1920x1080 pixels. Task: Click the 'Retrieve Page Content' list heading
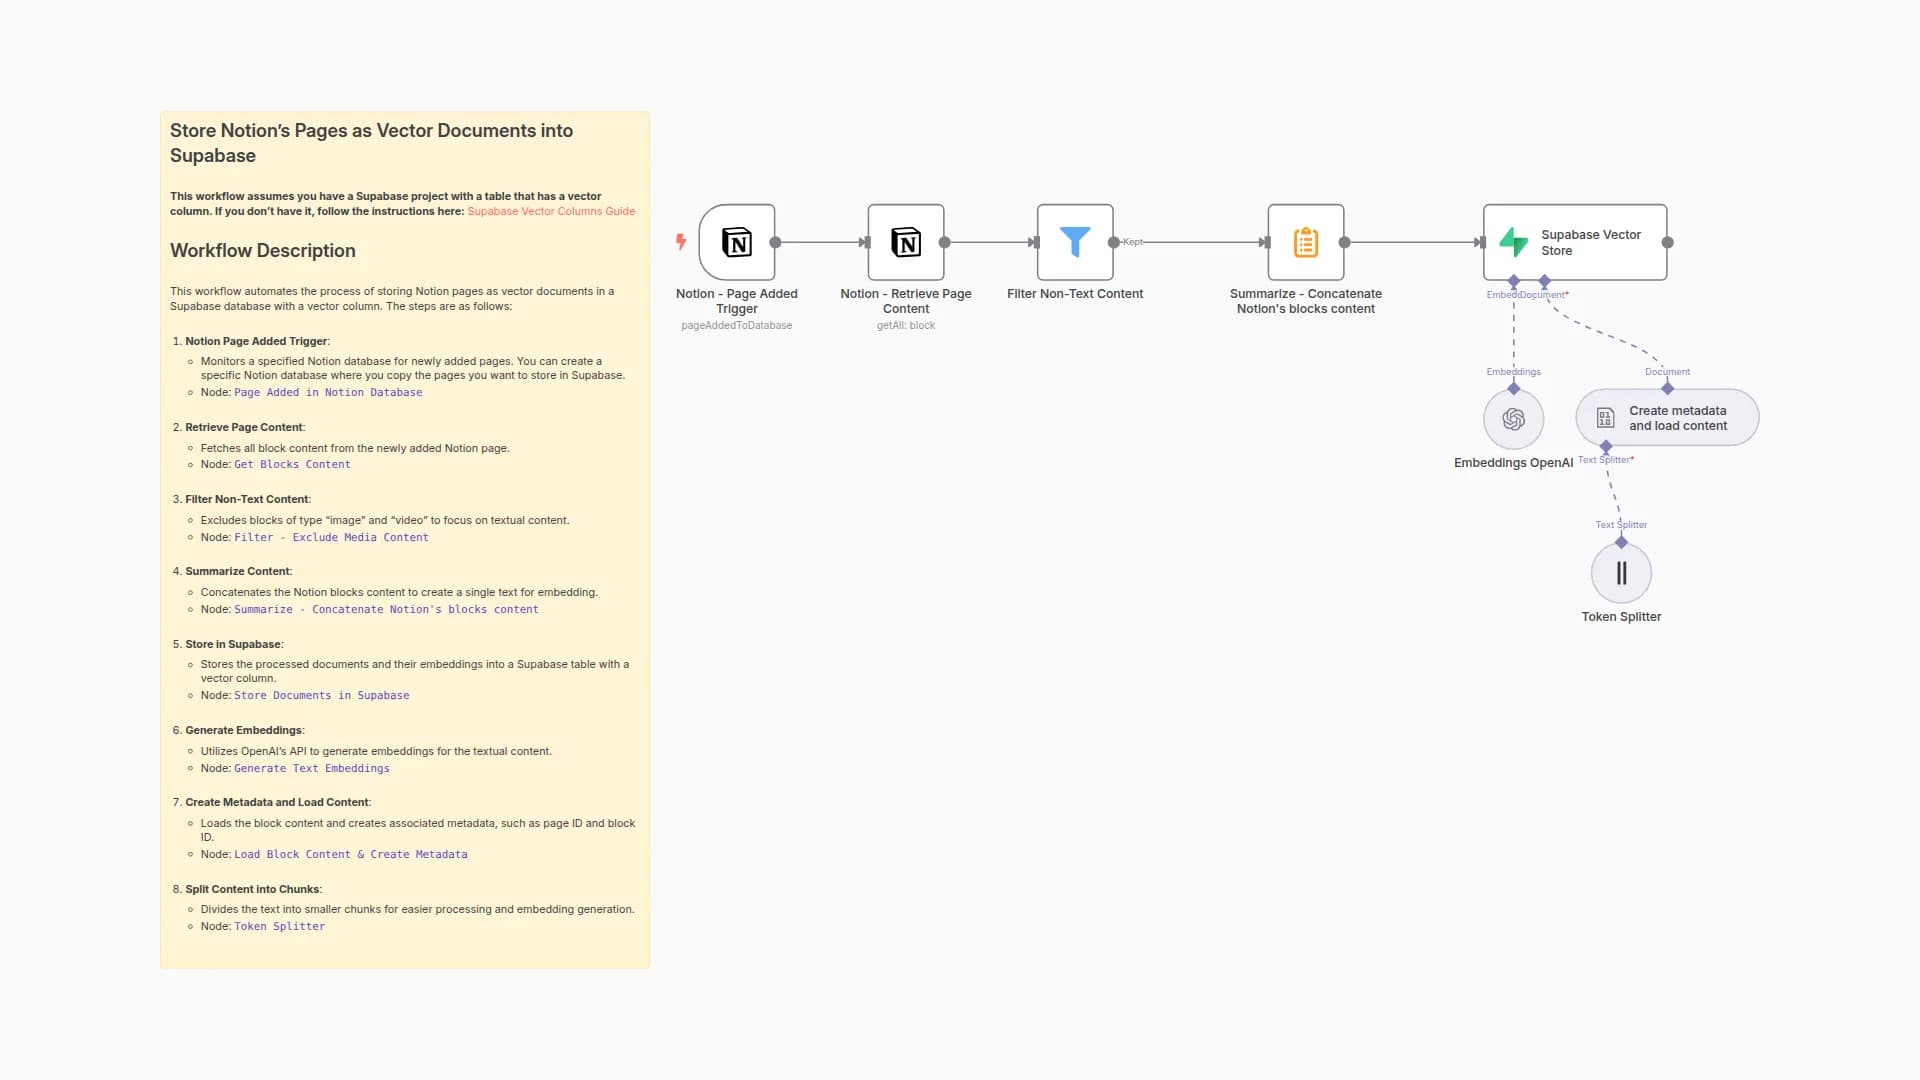coord(244,428)
